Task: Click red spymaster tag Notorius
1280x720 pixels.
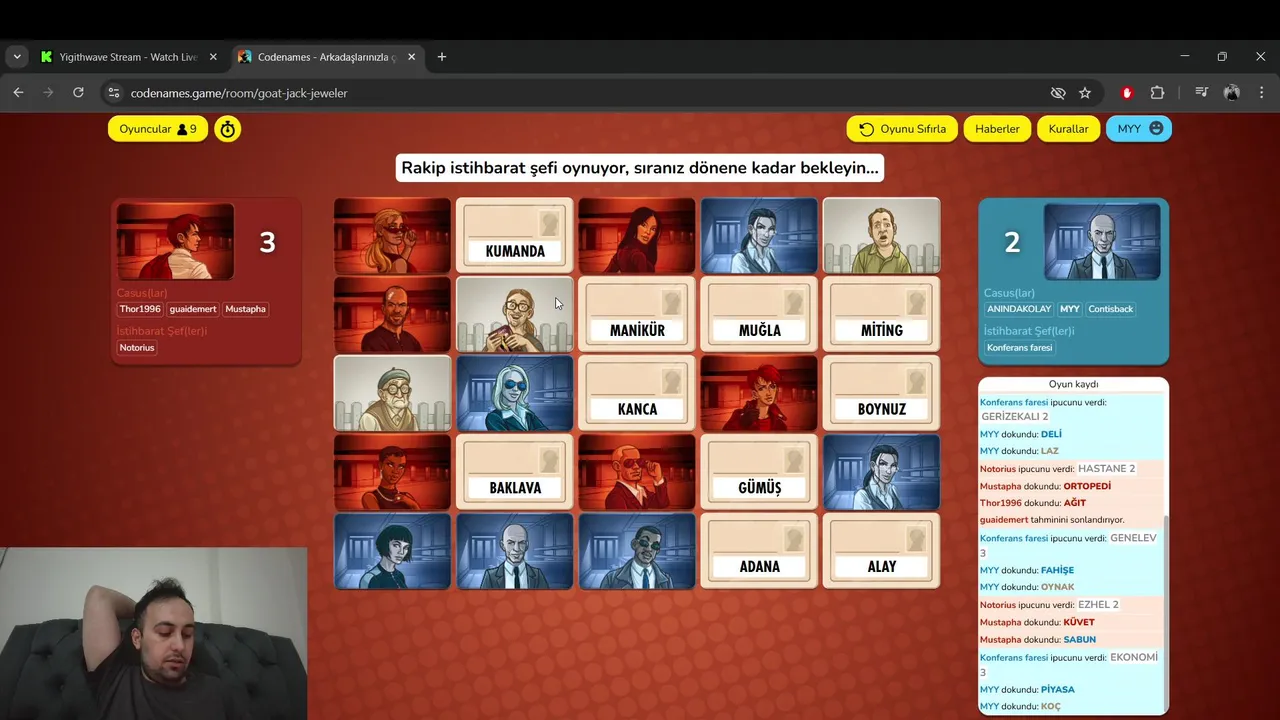Action: [137, 348]
